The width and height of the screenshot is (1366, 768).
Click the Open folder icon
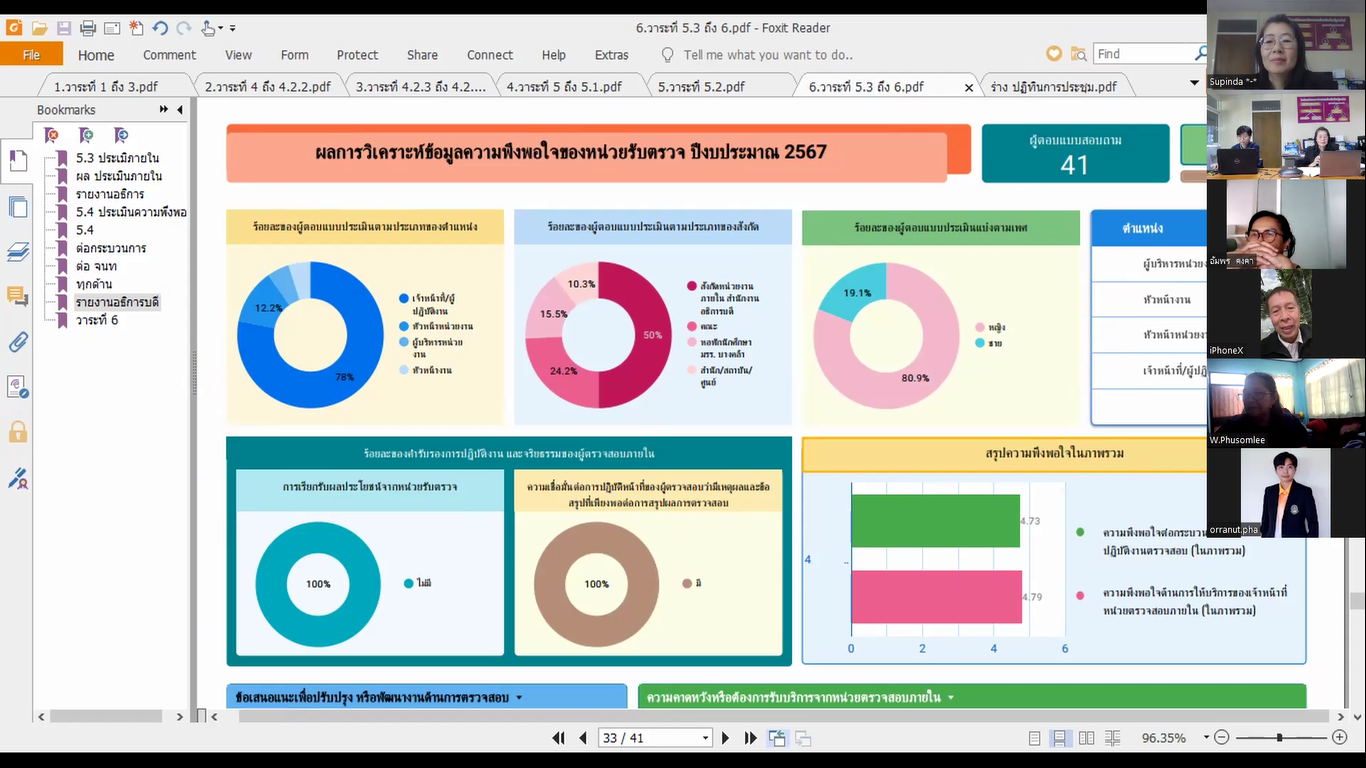39,28
